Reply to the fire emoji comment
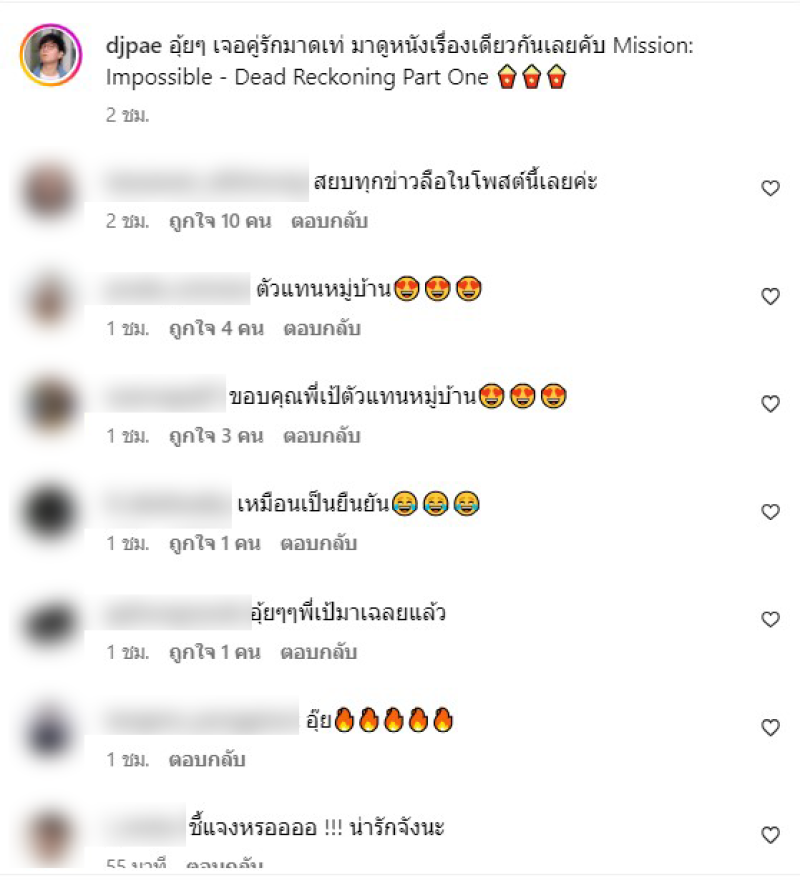Viewport: 800px width, 891px height. click(207, 759)
